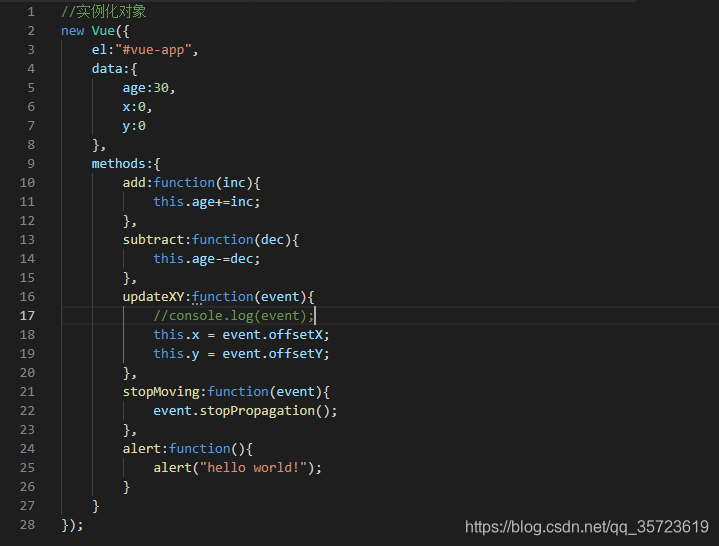Click the string "hello world!"
The width and height of the screenshot is (719, 546).
[x=253, y=468]
